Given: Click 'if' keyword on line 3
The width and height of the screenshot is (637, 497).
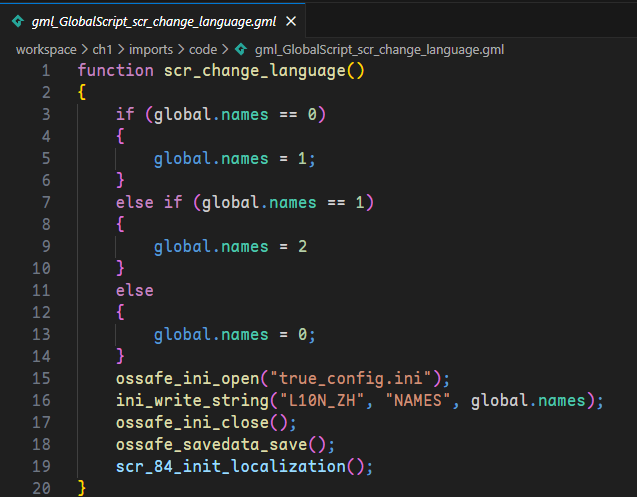Looking at the screenshot, I should coord(125,115).
